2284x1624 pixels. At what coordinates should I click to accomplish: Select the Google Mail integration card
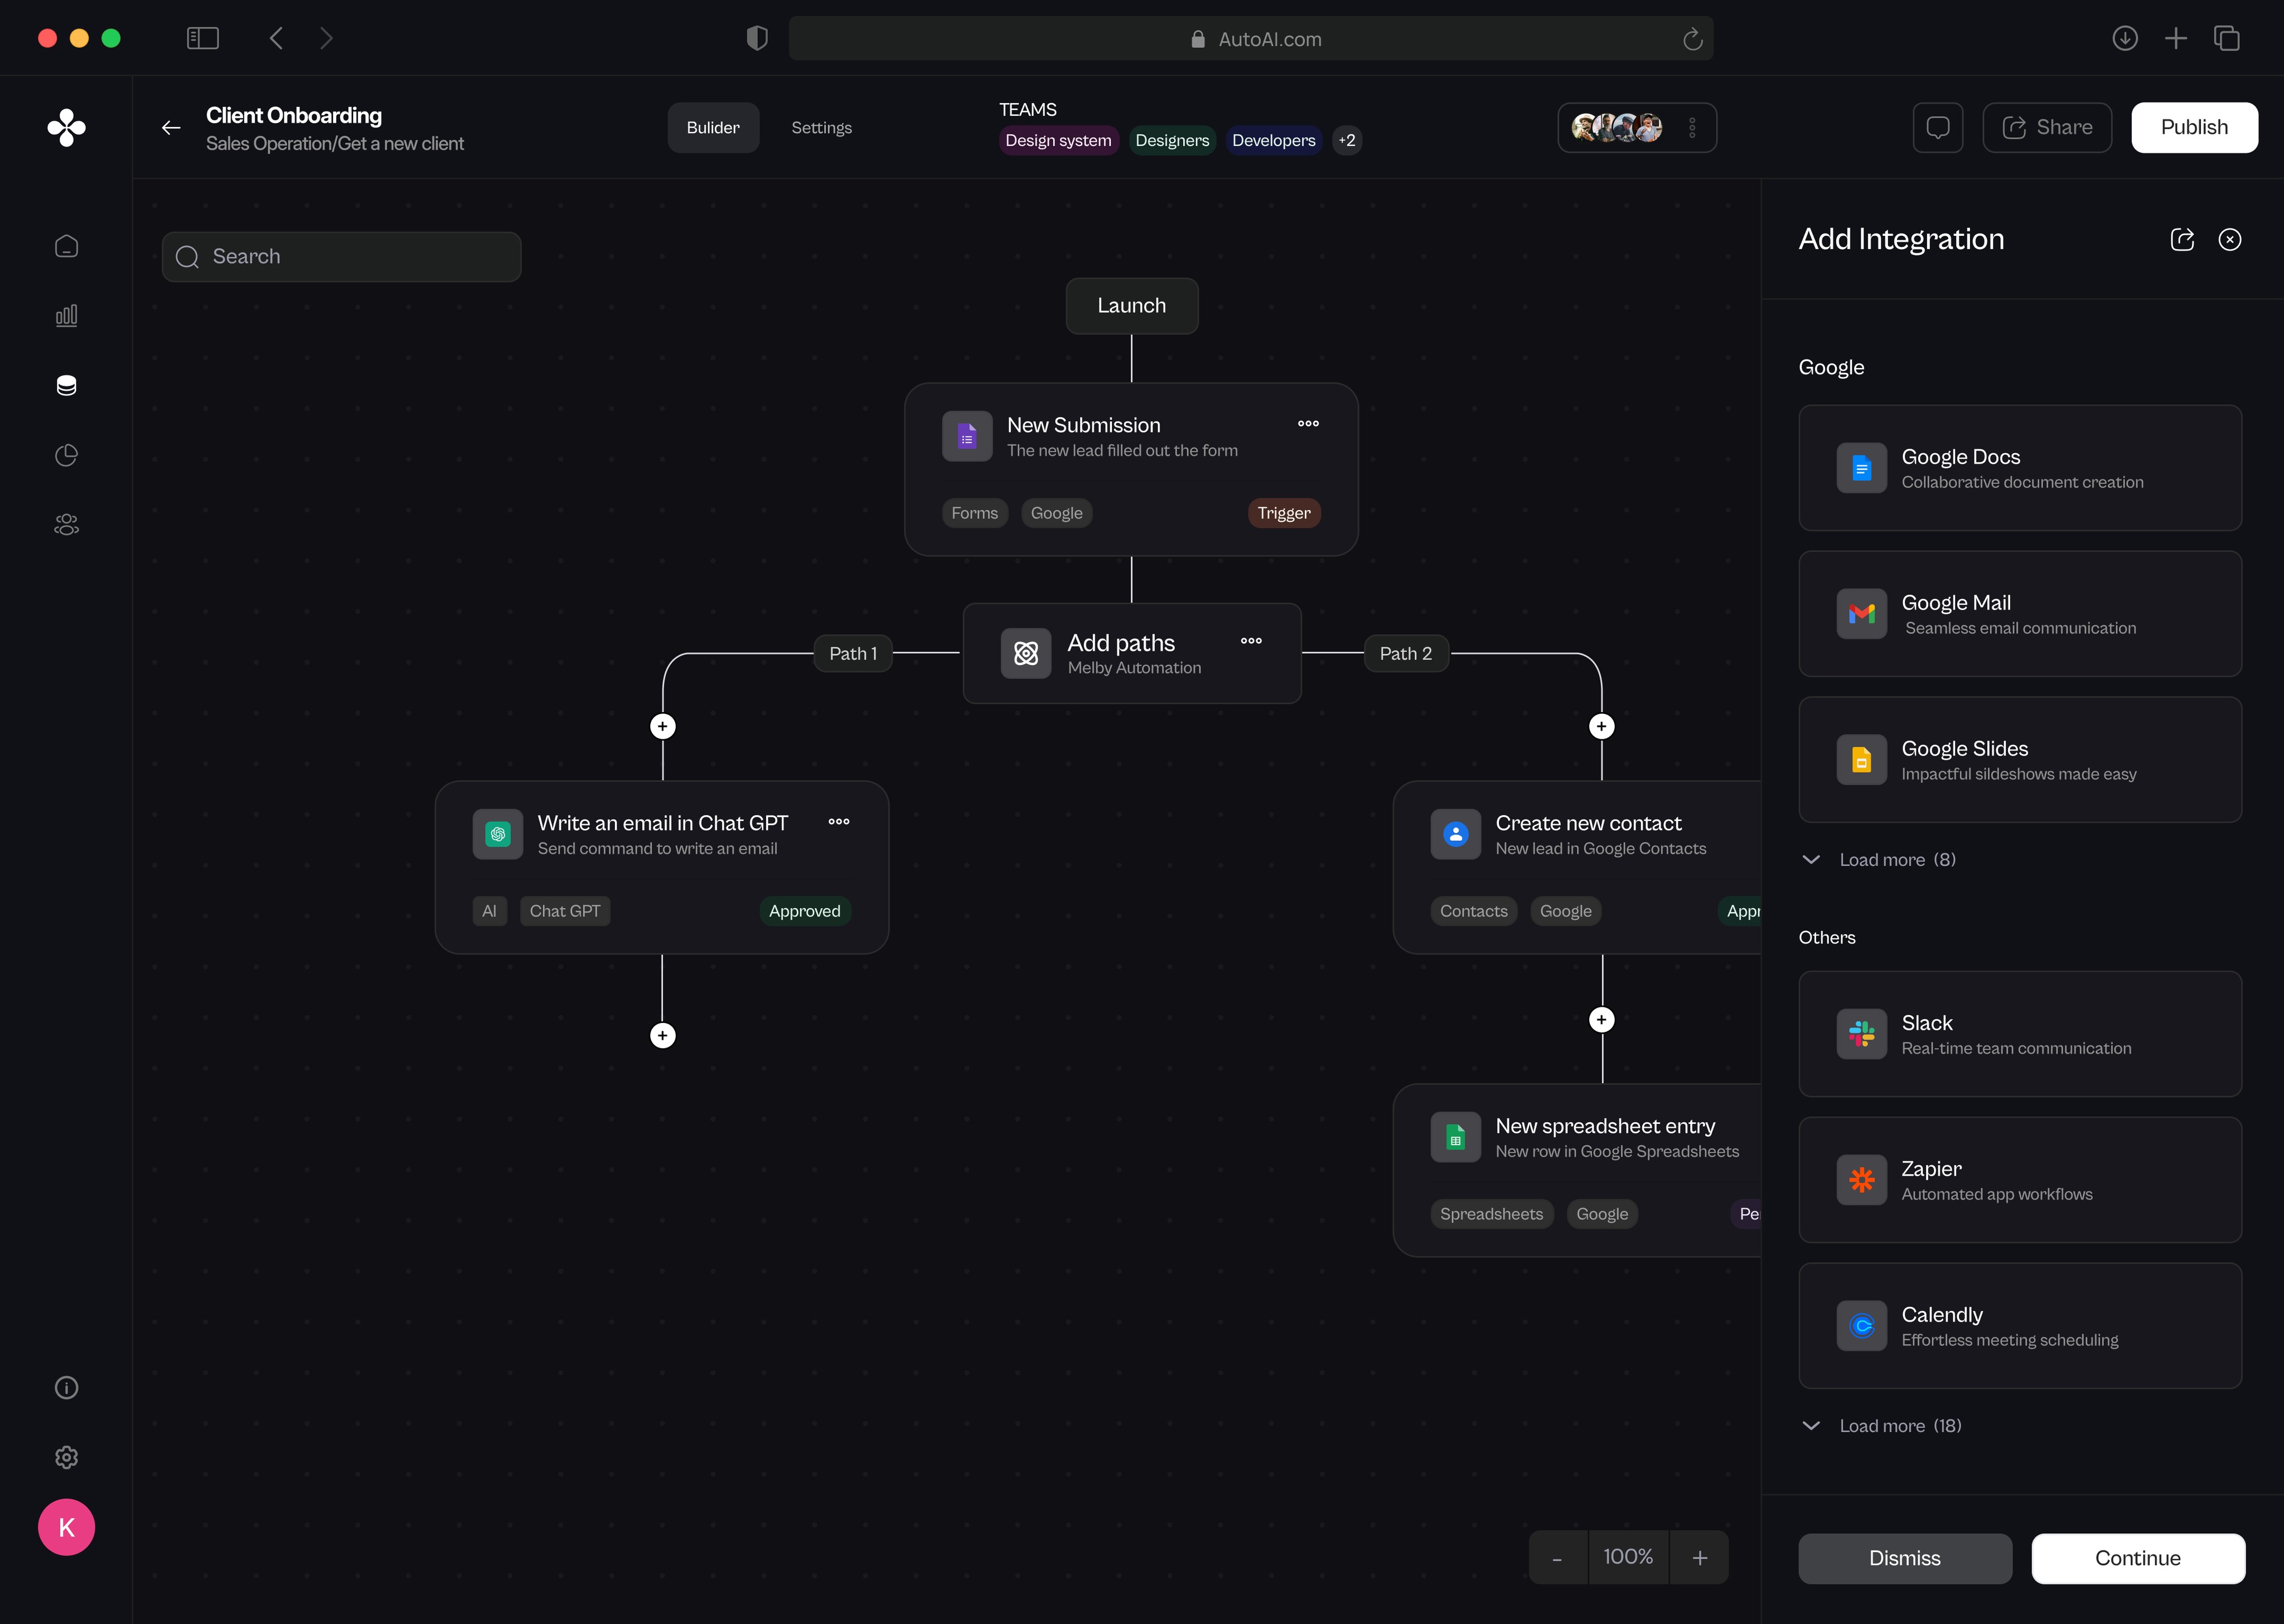pos(2019,614)
